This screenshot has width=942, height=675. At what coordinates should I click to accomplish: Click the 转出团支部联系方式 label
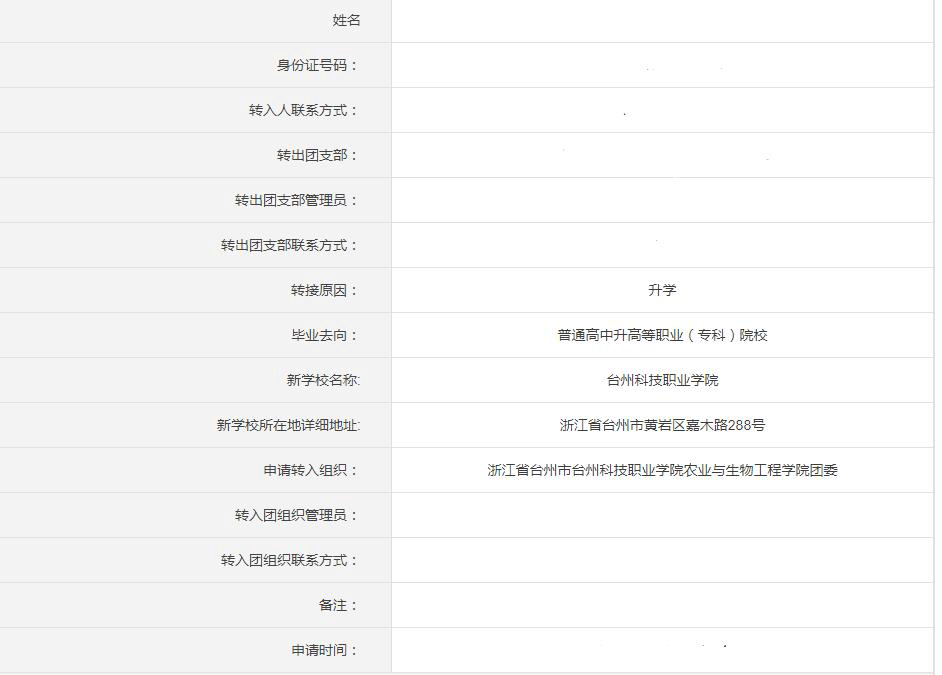(289, 245)
